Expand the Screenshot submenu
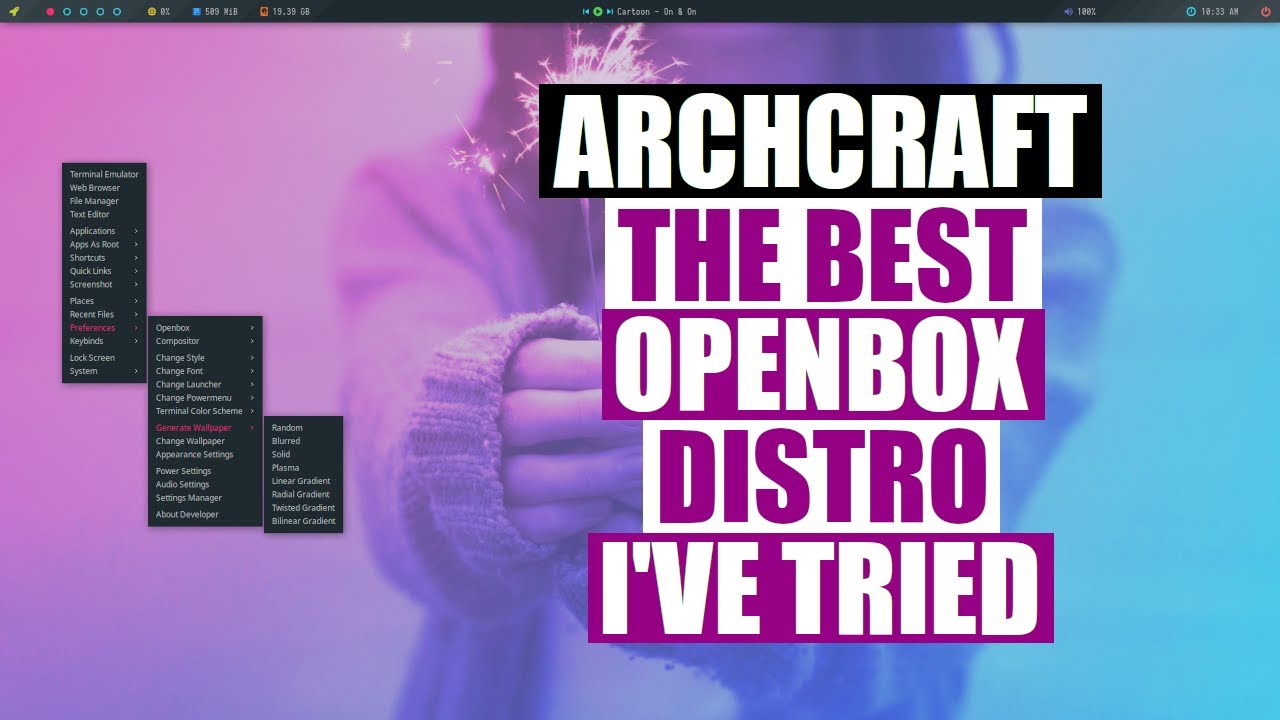Image resolution: width=1280 pixels, height=720 pixels. point(104,284)
